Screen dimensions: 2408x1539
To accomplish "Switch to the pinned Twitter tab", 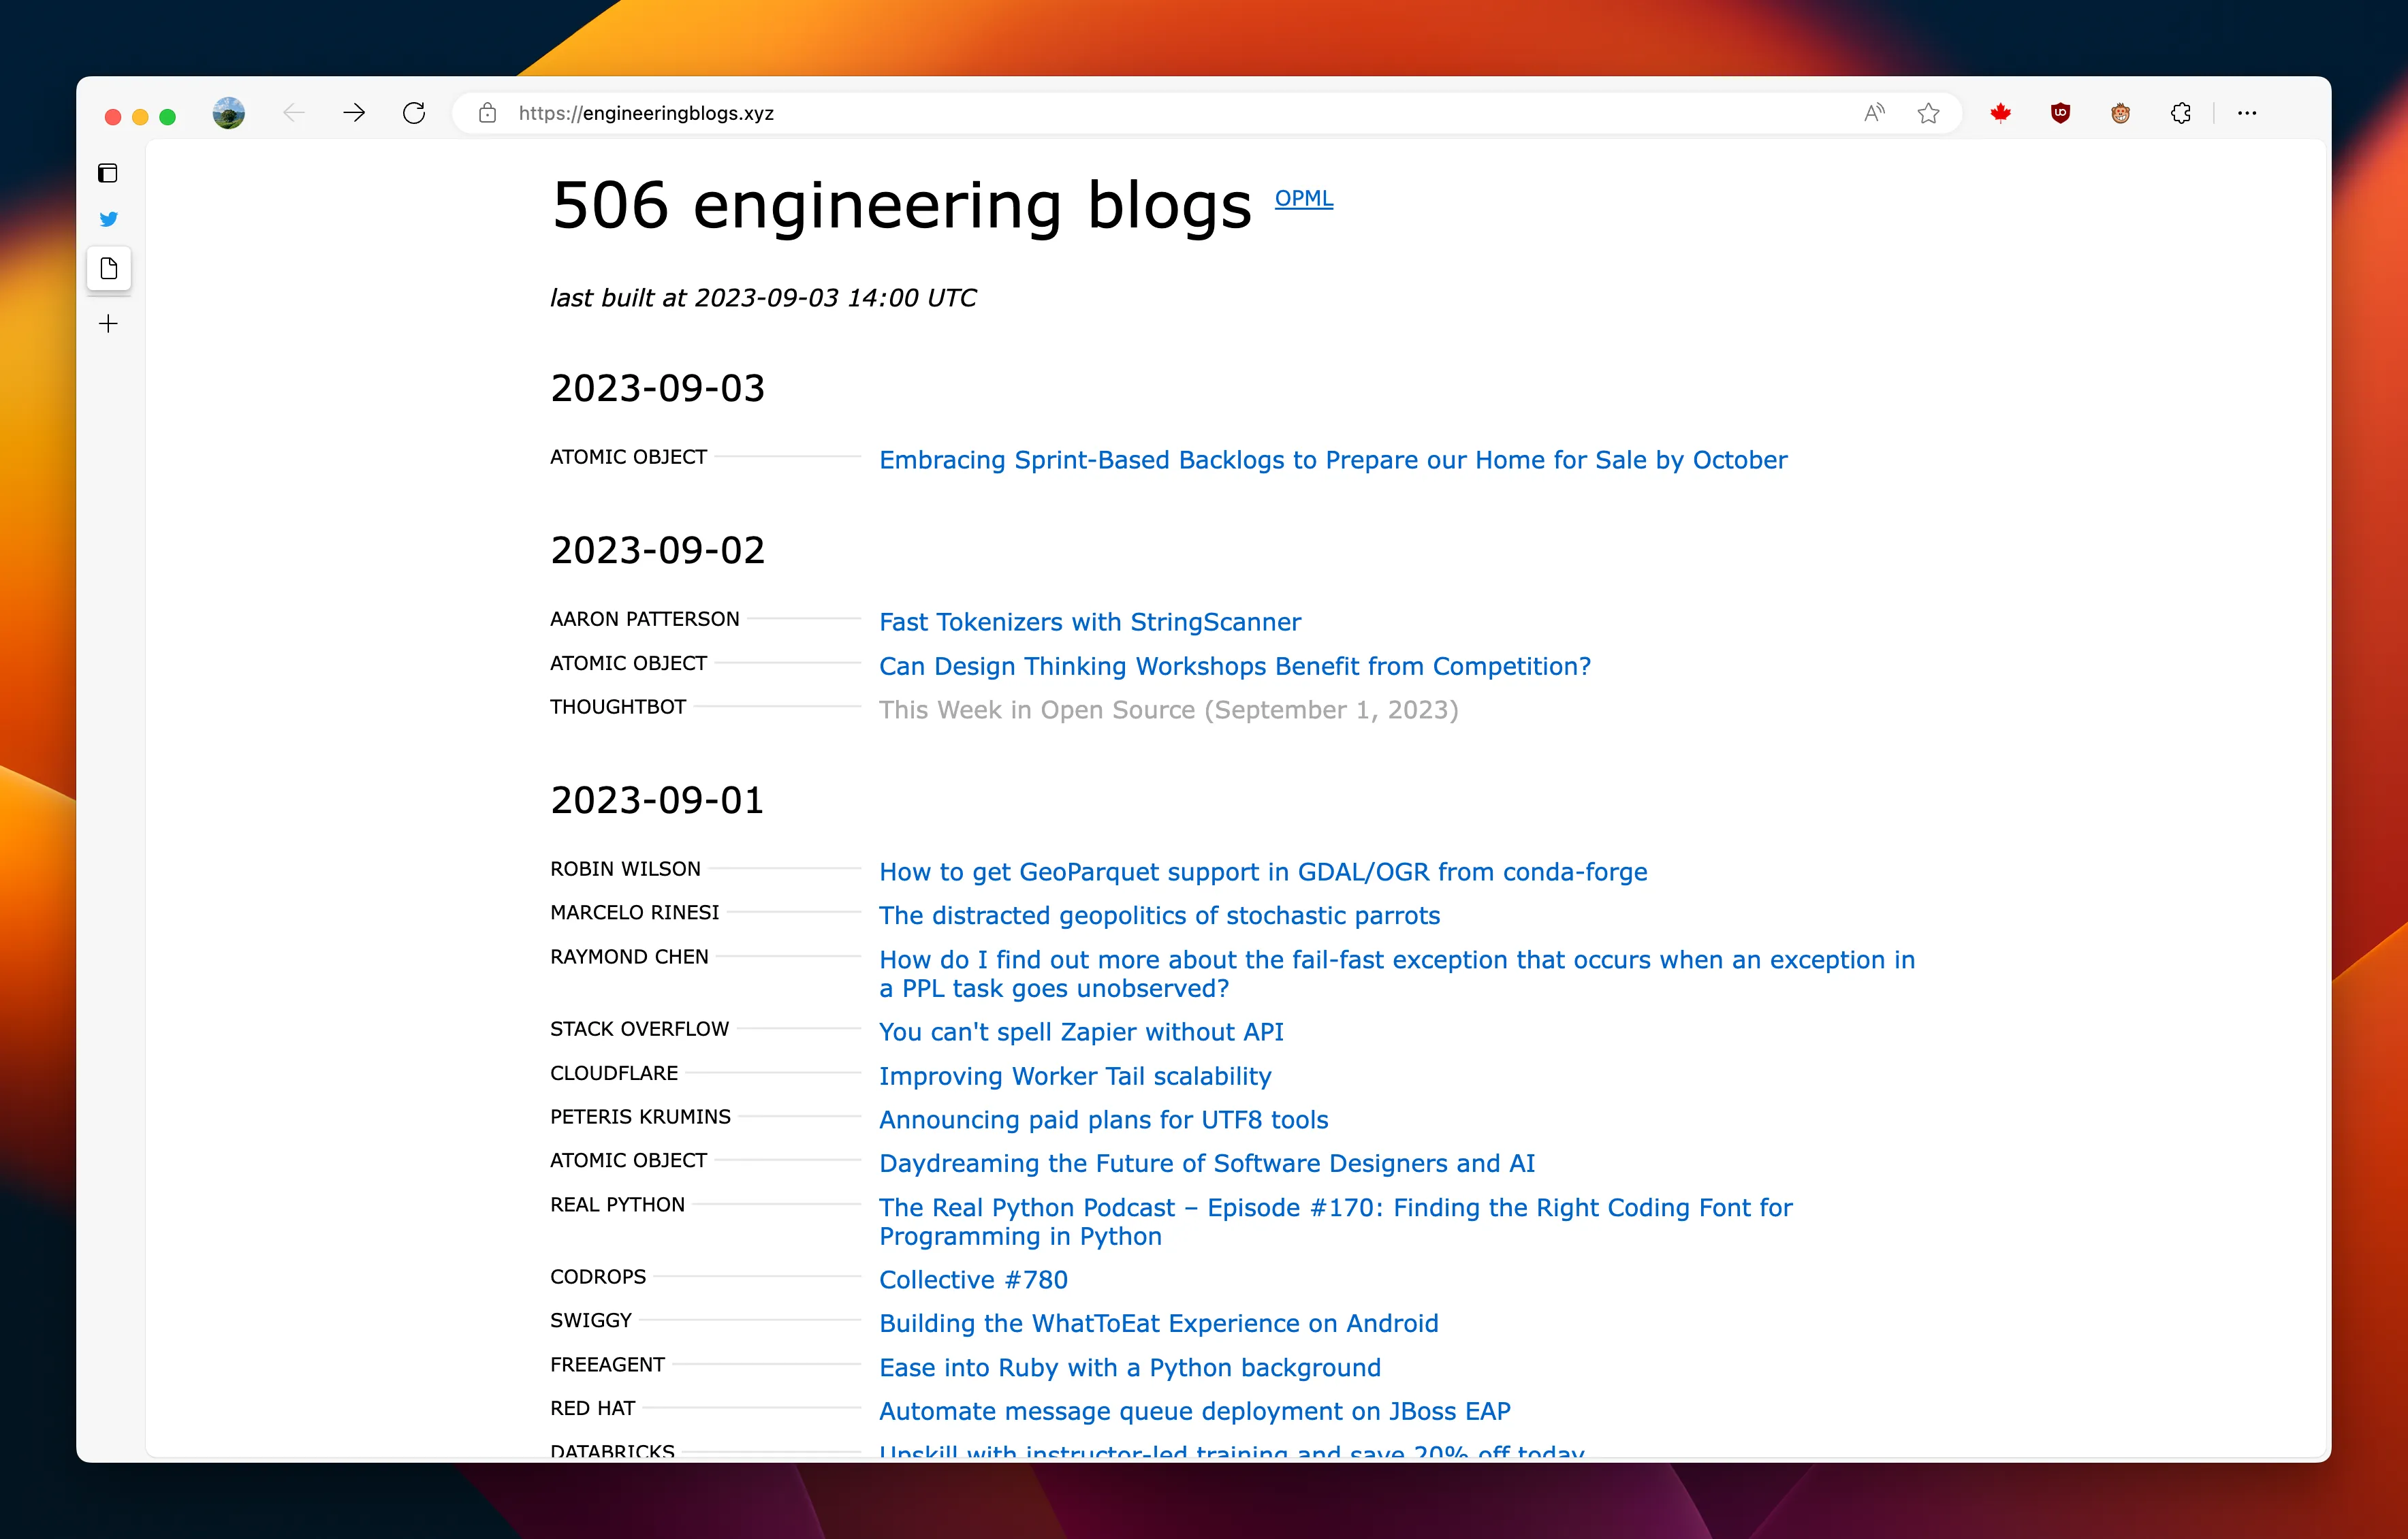I will point(108,219).
